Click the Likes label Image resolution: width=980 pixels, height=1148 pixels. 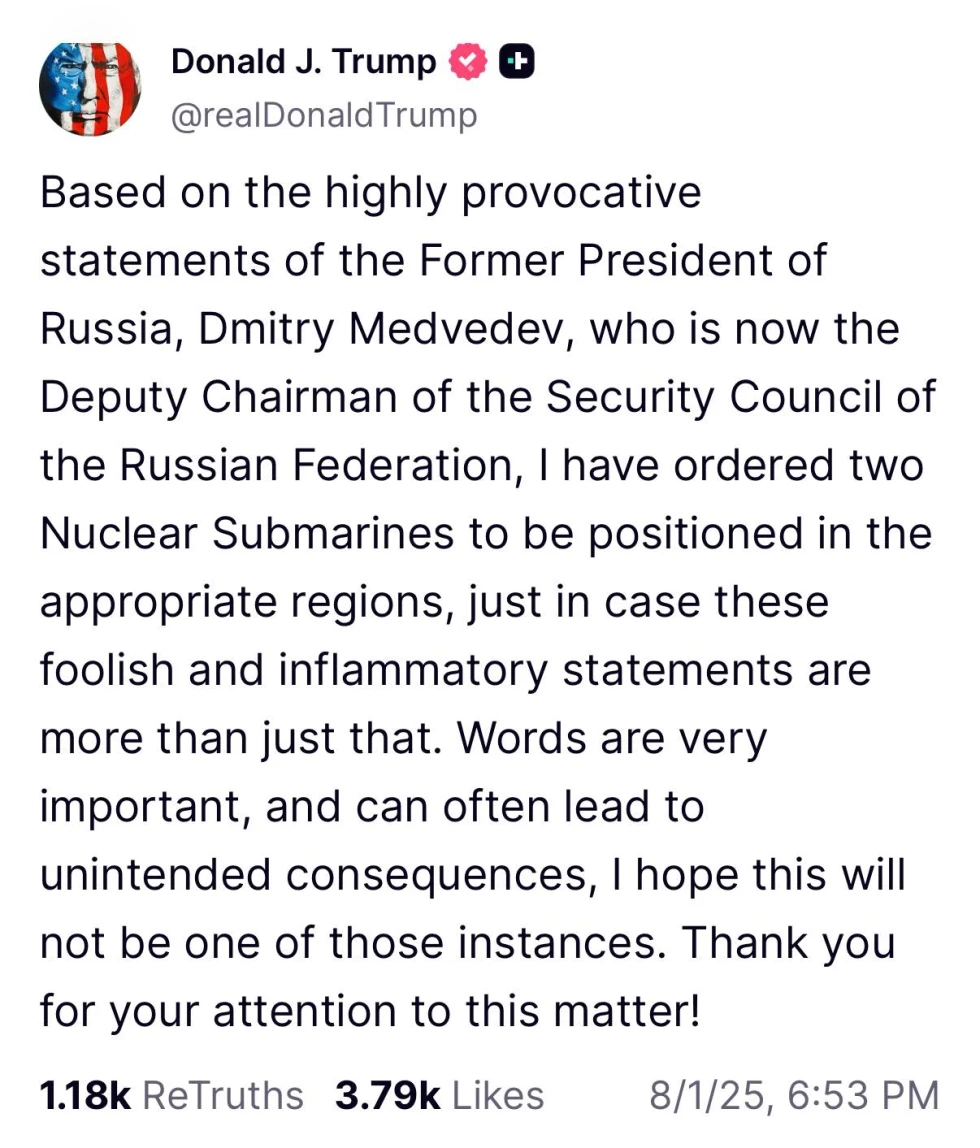coord(498,1096)
